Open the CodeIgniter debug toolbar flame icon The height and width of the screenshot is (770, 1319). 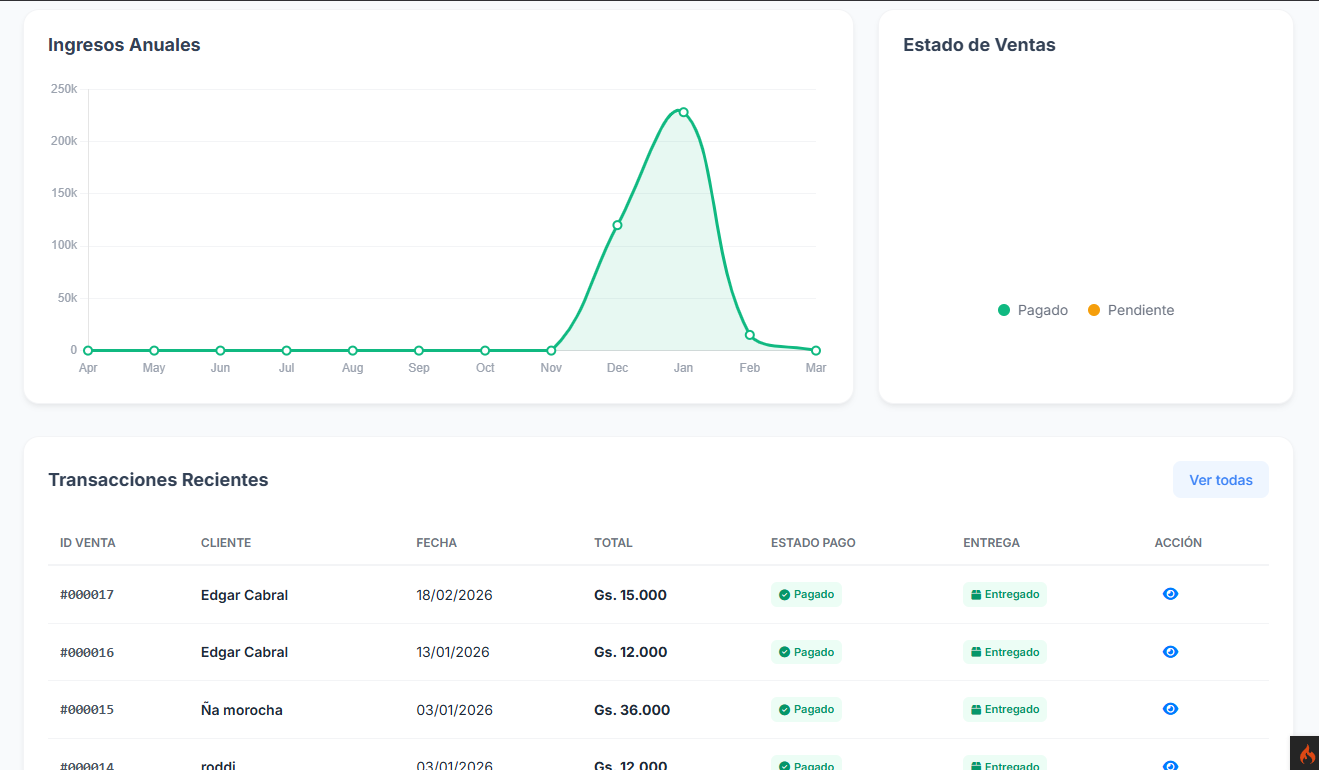(x=1306, y=754)
